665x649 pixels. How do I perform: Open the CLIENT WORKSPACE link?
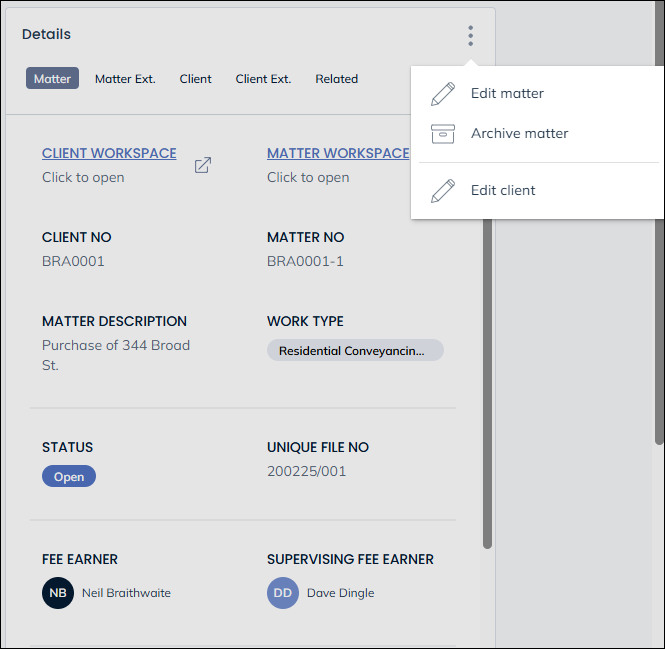click(109, 154)
